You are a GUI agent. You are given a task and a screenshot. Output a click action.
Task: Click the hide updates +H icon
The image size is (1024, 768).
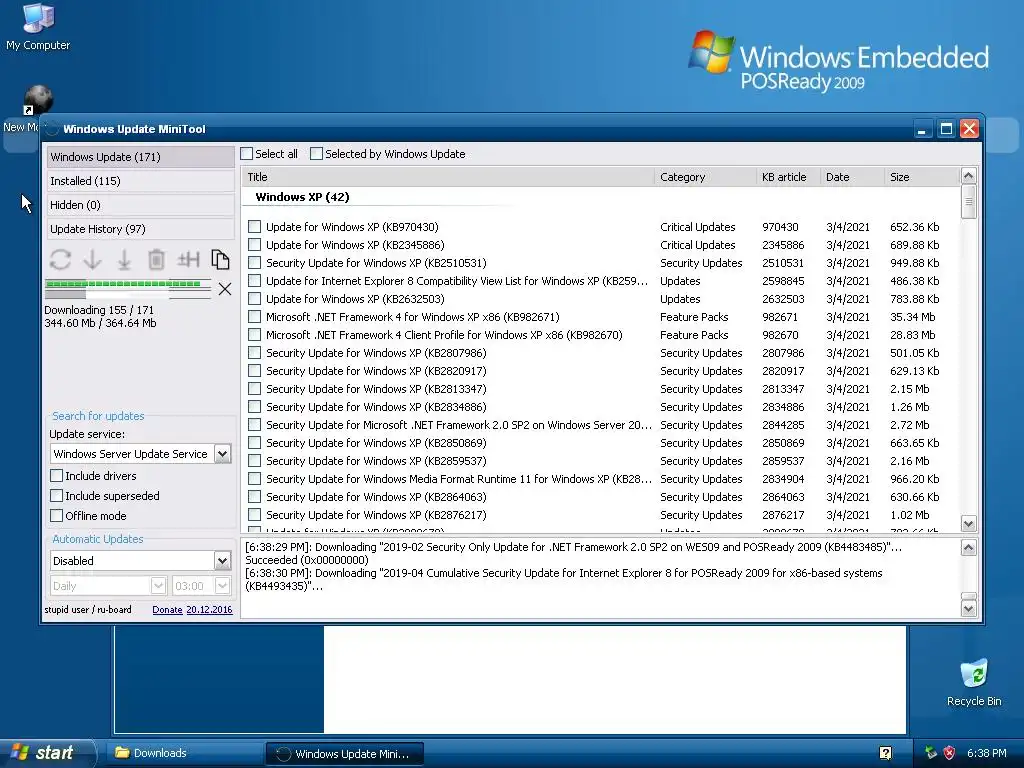point(188,260)
